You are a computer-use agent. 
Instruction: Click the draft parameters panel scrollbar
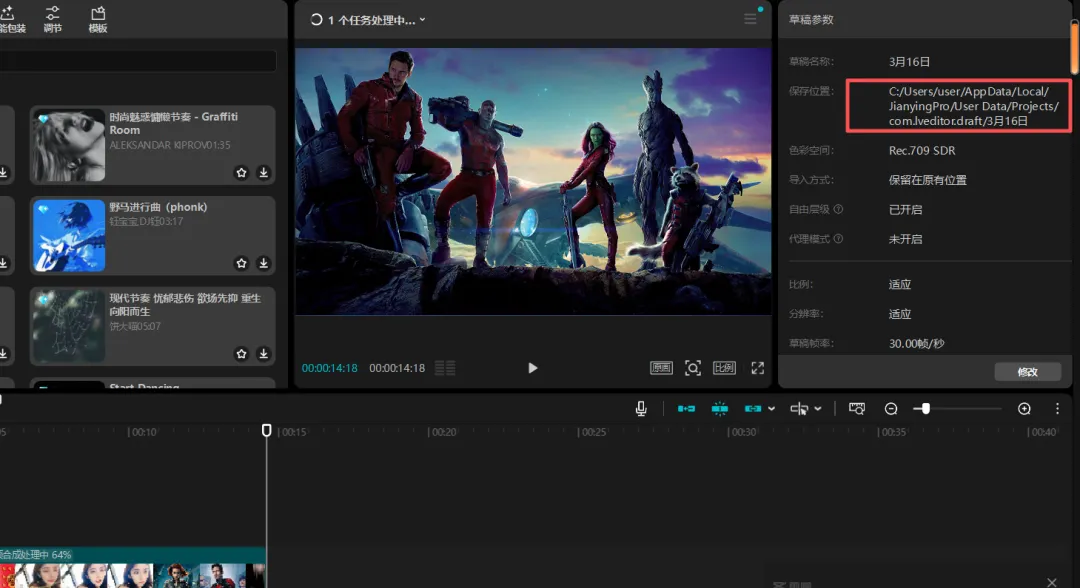click(1074, 47)
